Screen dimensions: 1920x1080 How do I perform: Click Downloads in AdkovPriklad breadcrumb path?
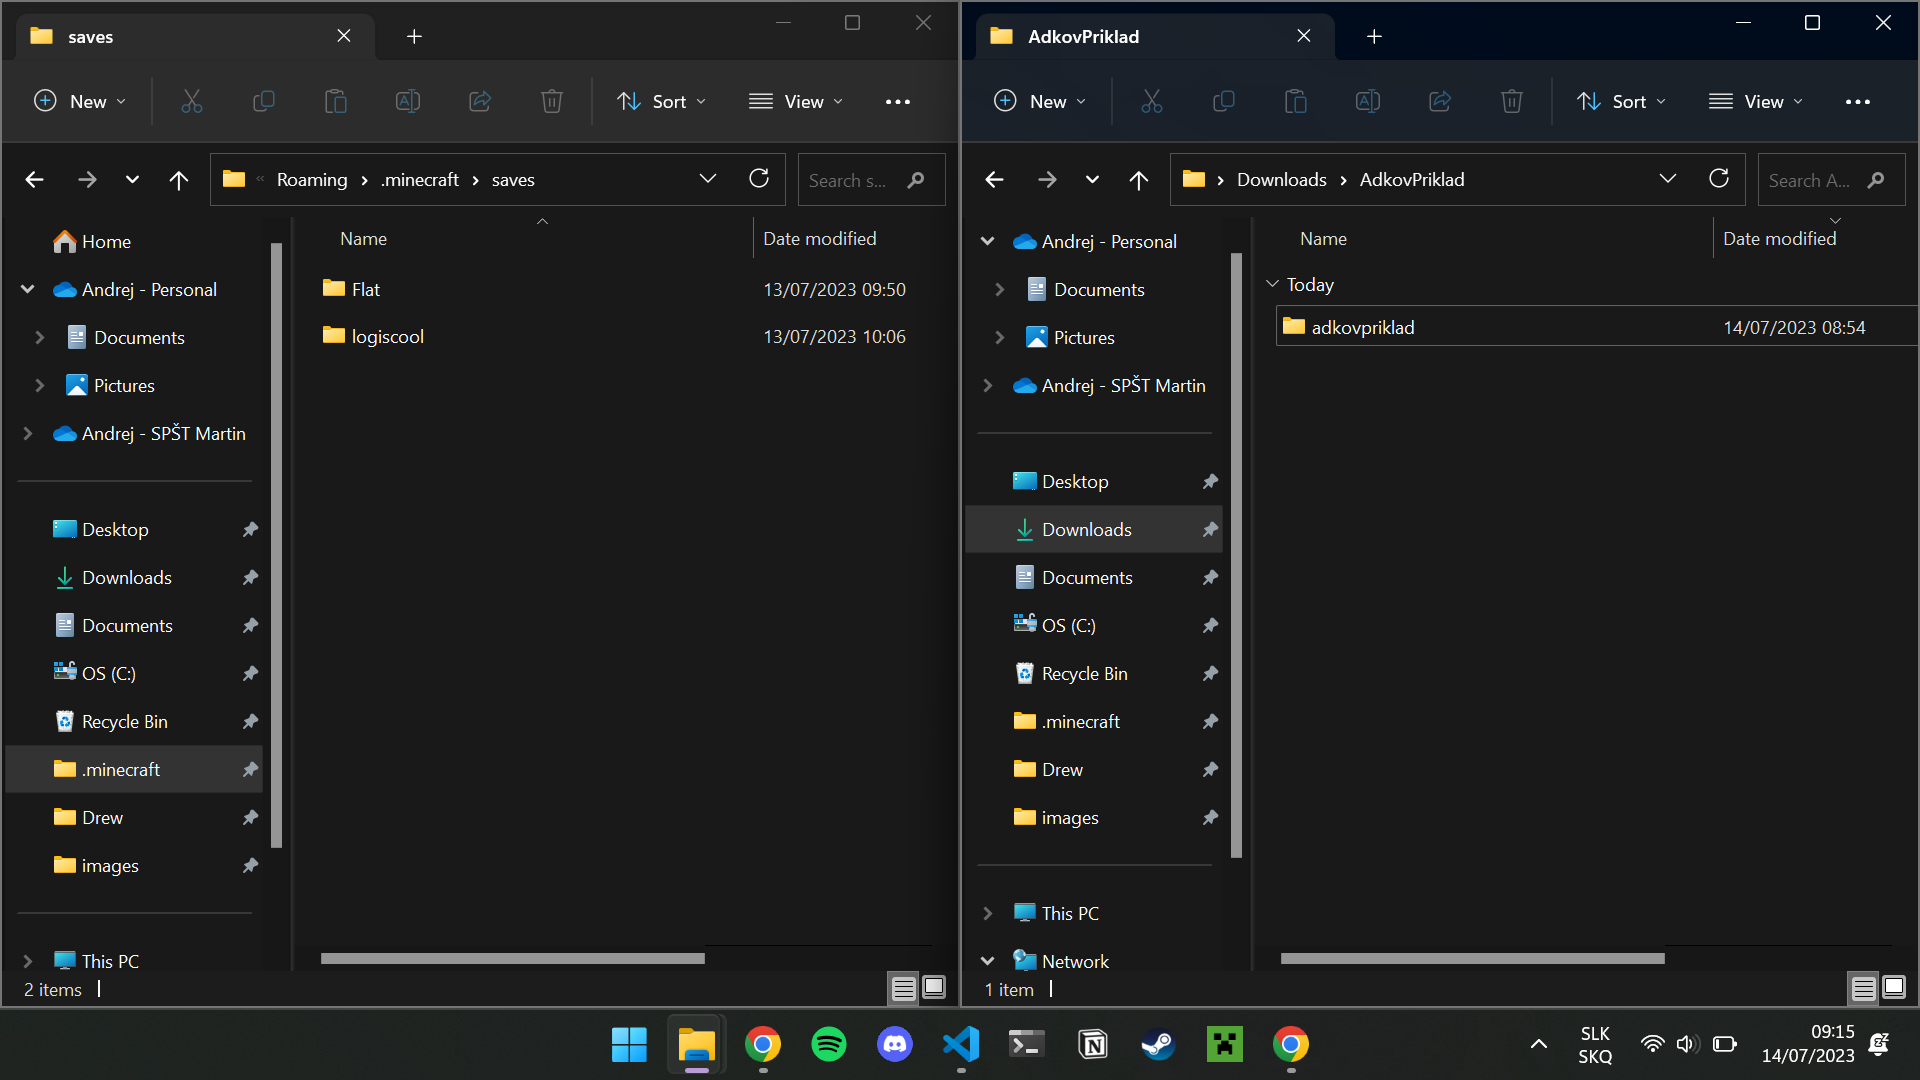[1281, 180]
